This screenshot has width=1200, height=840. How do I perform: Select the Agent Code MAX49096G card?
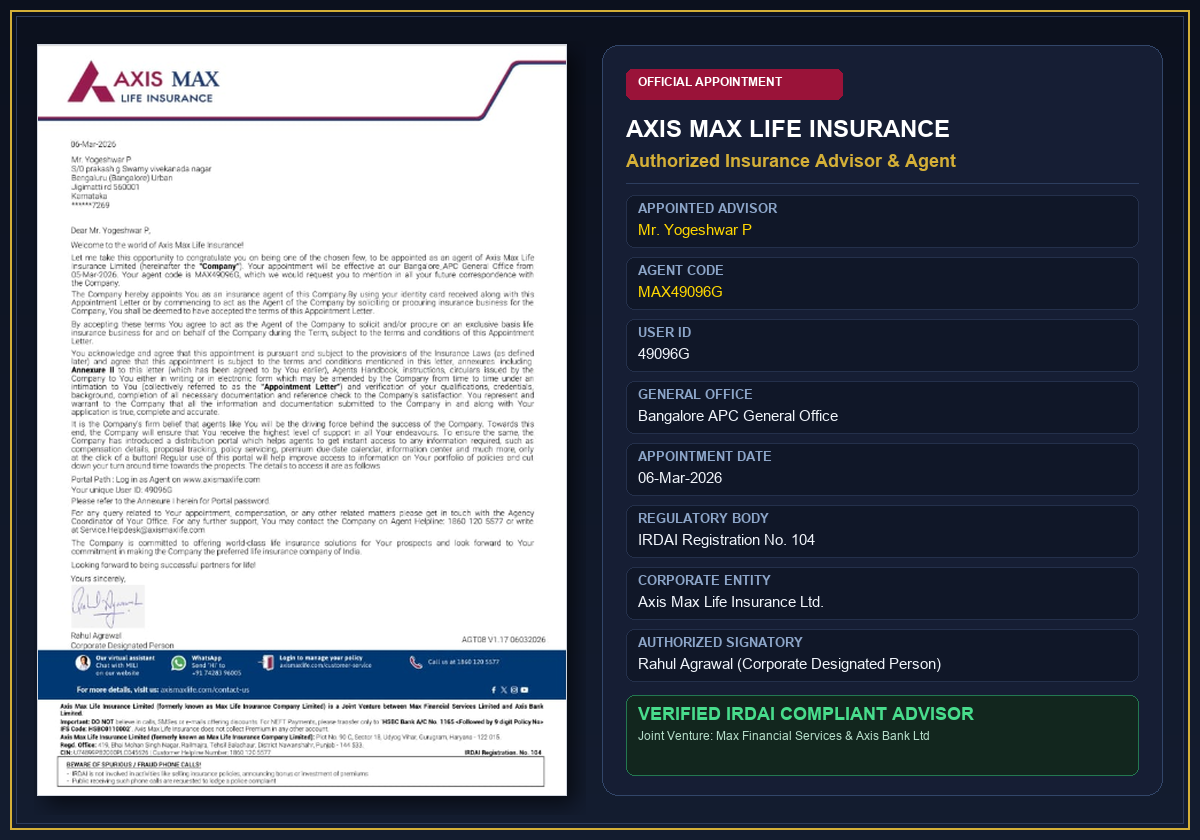coord(882,283)
